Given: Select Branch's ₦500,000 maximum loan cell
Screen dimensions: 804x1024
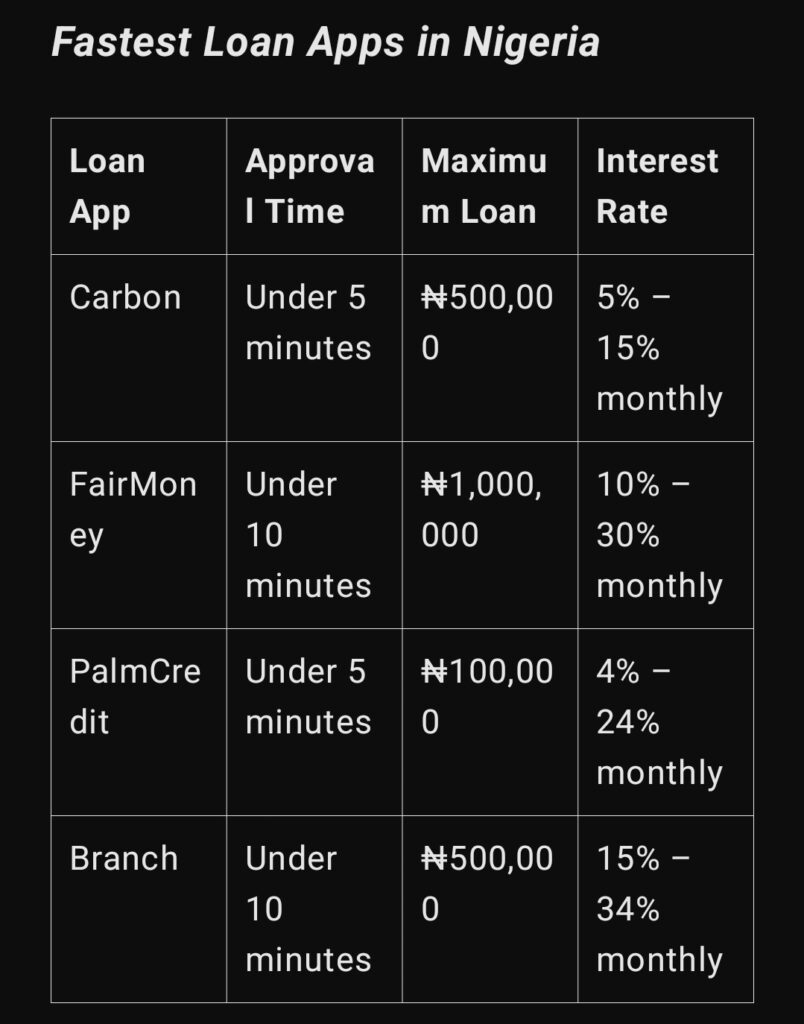Looking at the screenshot, I should coord(490,908).
